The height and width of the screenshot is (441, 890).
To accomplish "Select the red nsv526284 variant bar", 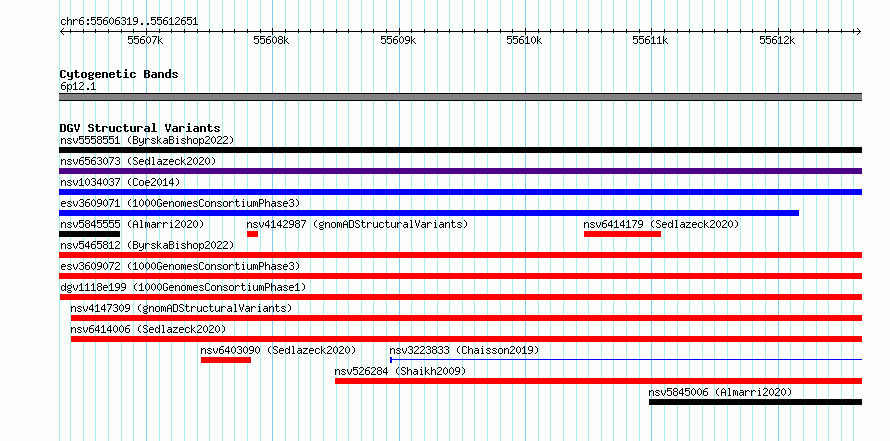I will (x=598, y=381).
